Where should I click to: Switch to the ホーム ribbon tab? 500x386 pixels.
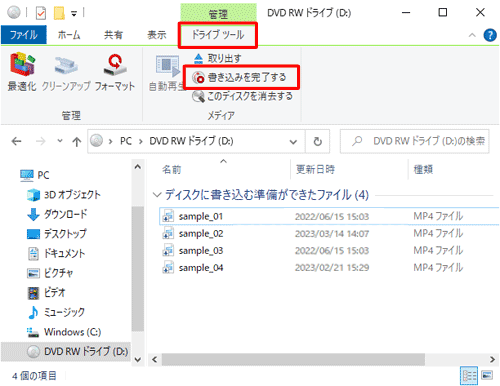[x=69, y=35]
